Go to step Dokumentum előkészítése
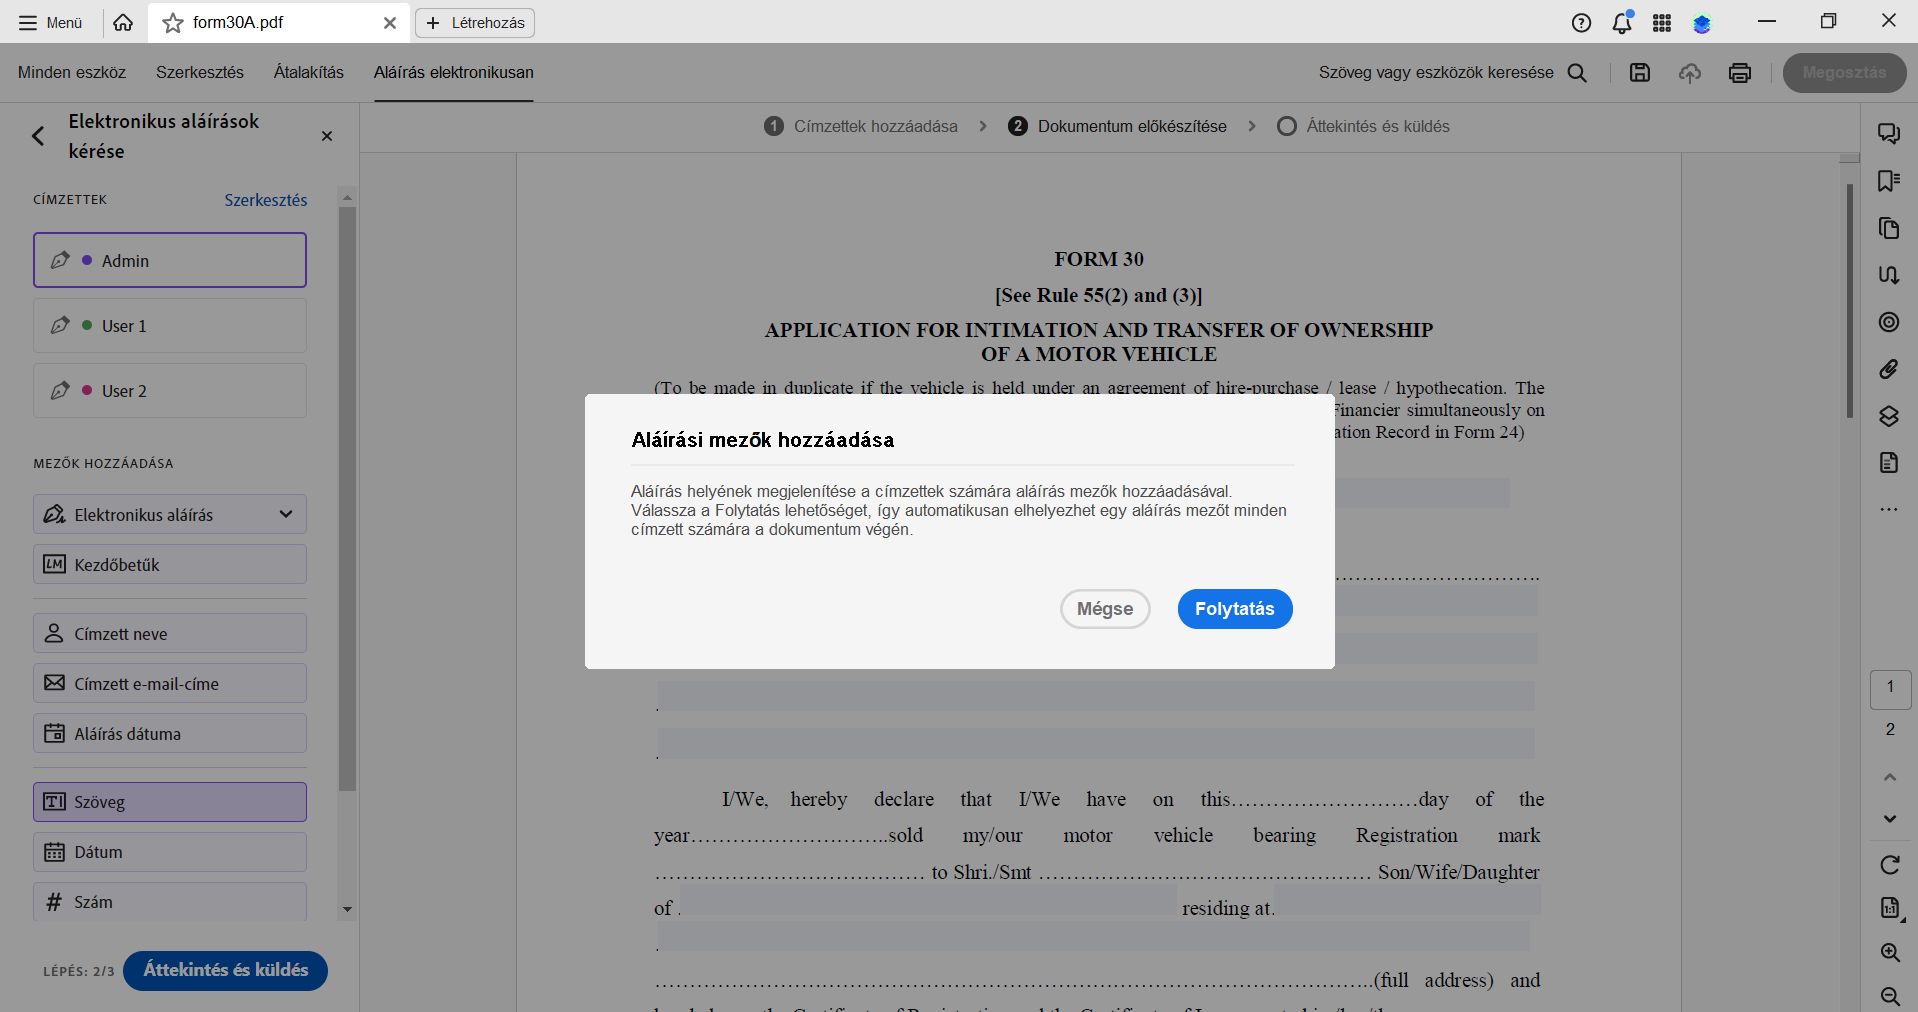The image size is (1918, 1012). click(x=1118, y=126)
